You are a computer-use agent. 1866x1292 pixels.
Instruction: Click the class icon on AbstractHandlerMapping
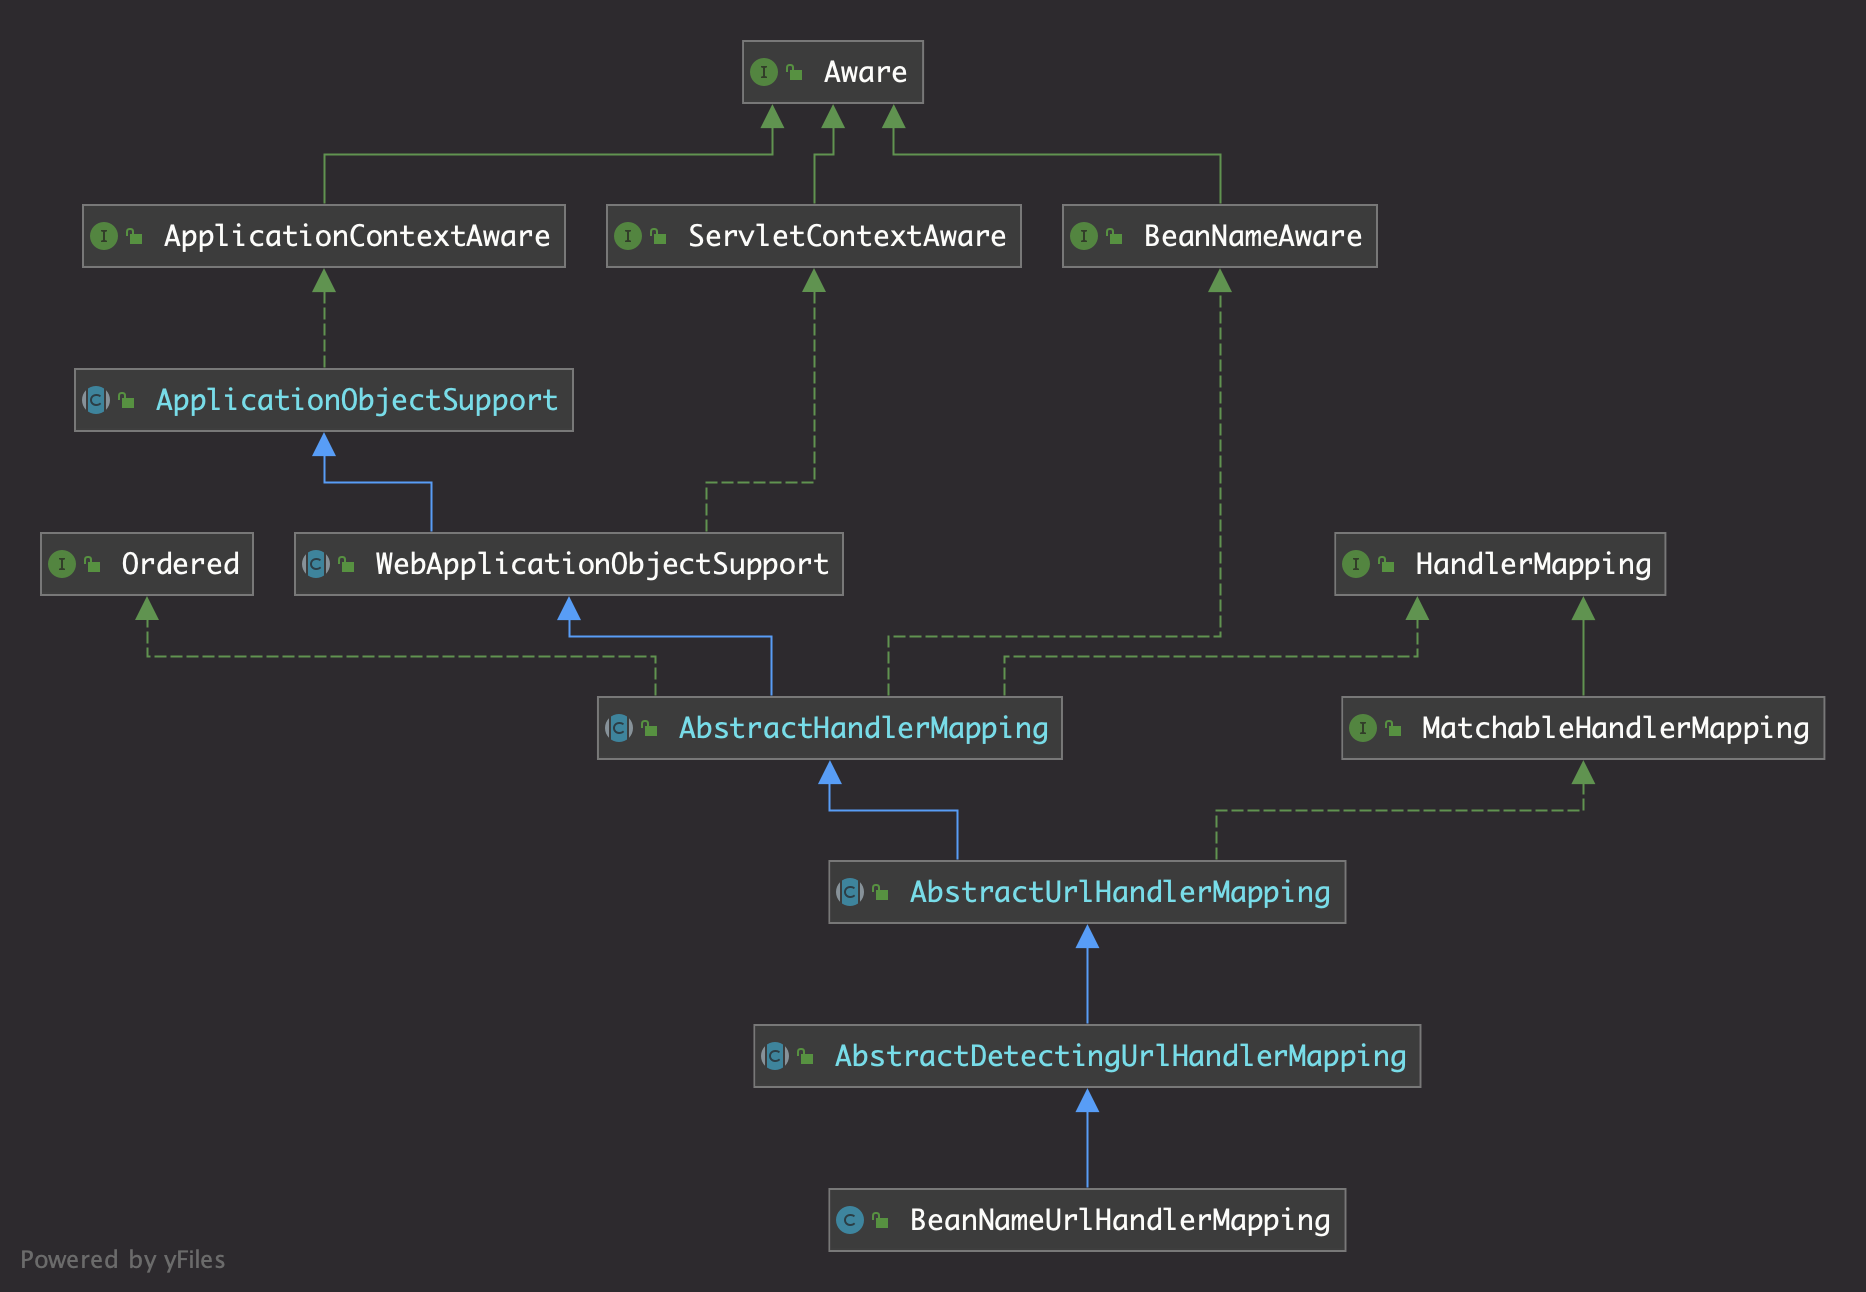620,728
